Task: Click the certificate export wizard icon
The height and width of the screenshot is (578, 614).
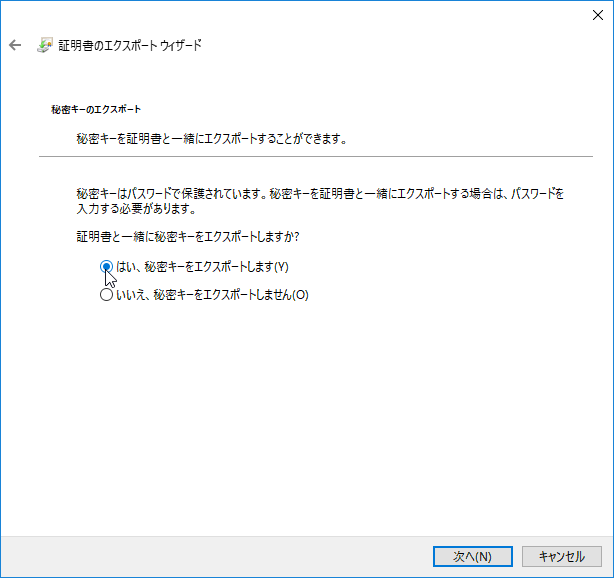Action: click(x=45, y=45)
